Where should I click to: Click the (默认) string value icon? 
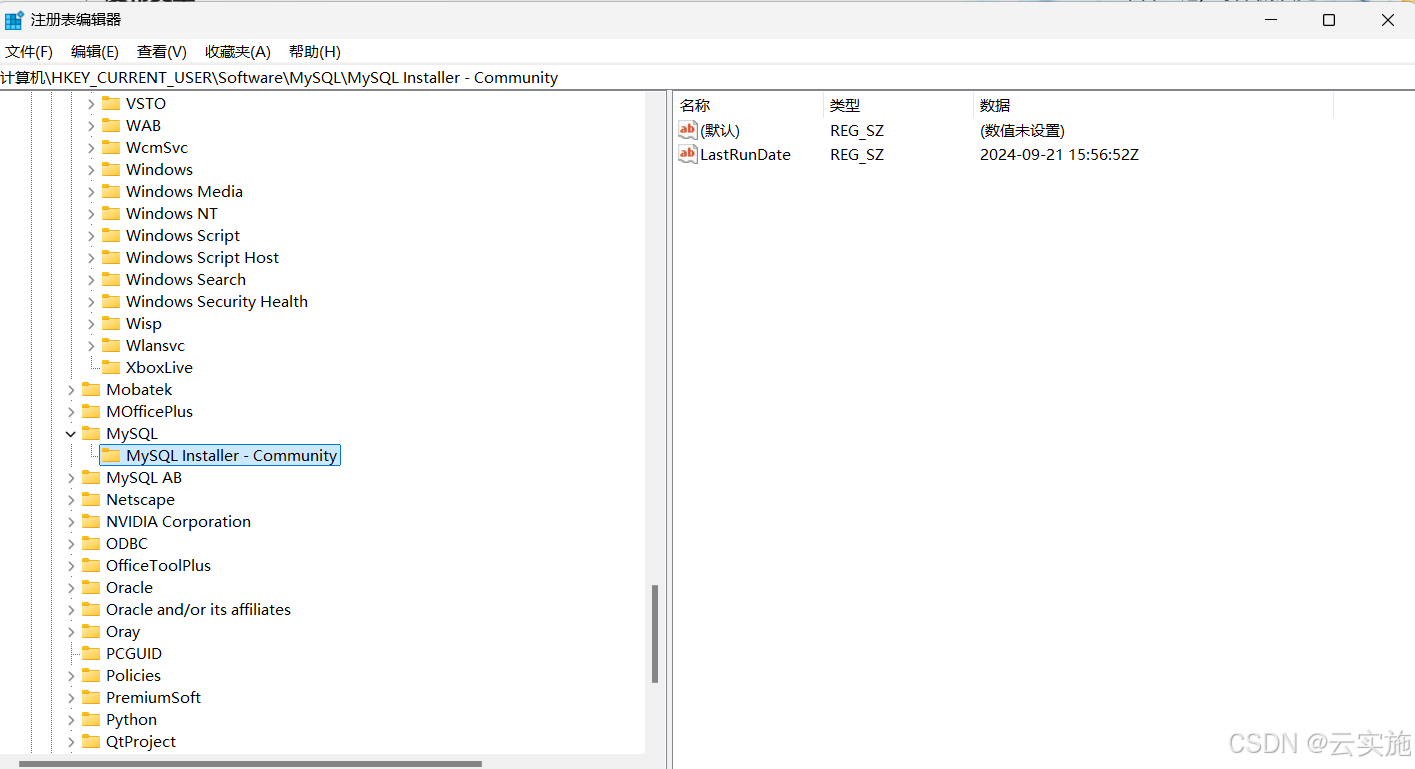pos(688,130)
